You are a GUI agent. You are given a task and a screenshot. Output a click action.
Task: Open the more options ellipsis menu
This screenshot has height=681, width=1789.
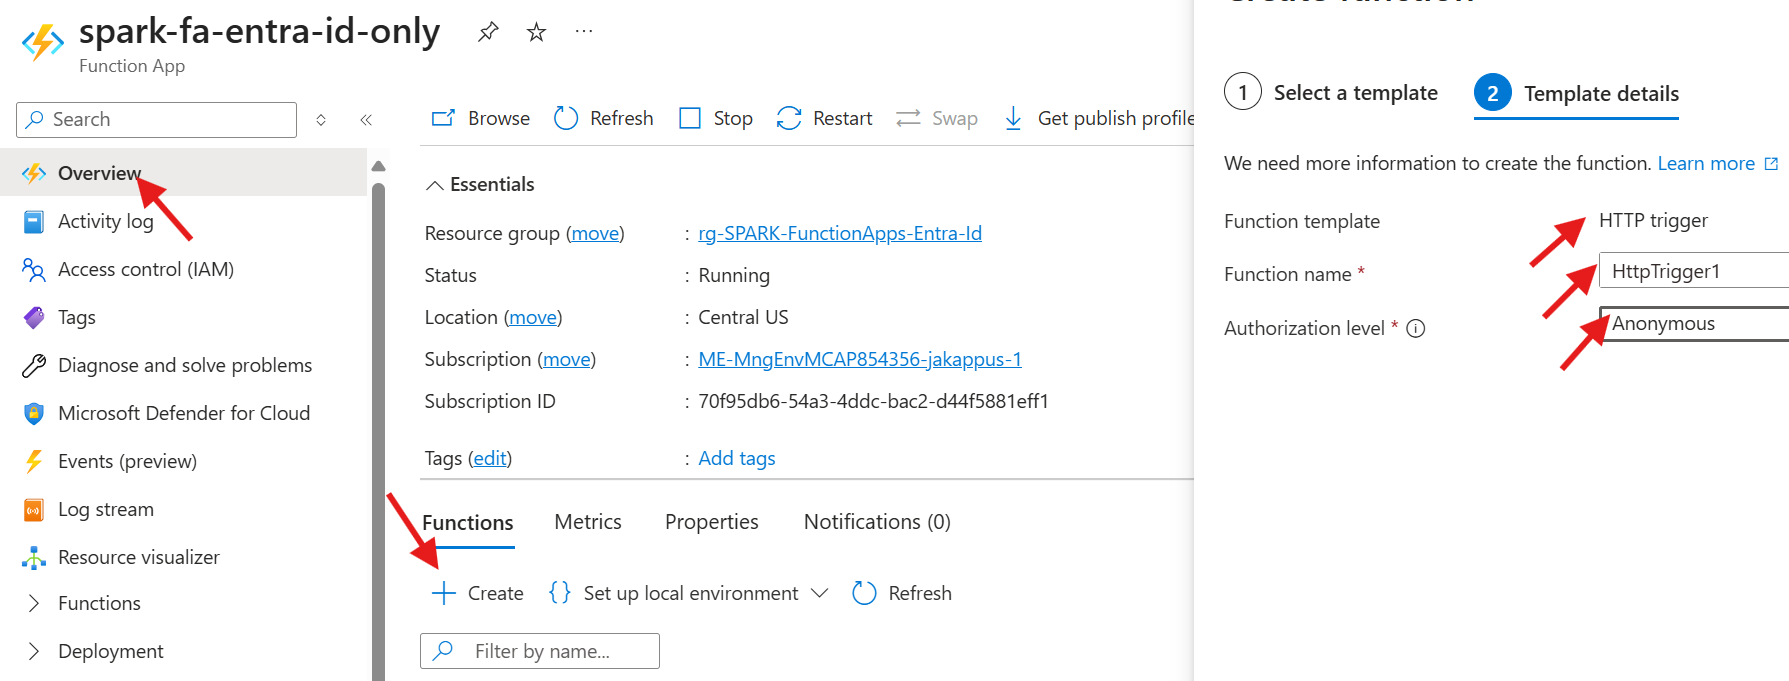tap(584, 32)
